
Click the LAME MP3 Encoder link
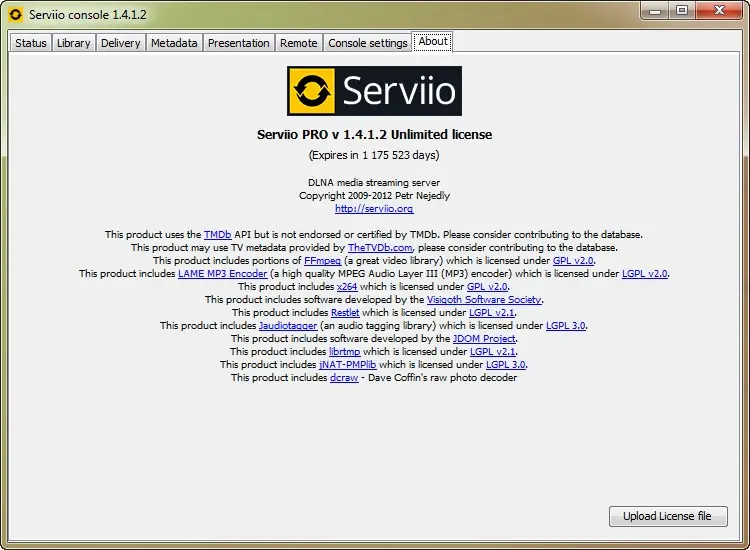(222, 274)
